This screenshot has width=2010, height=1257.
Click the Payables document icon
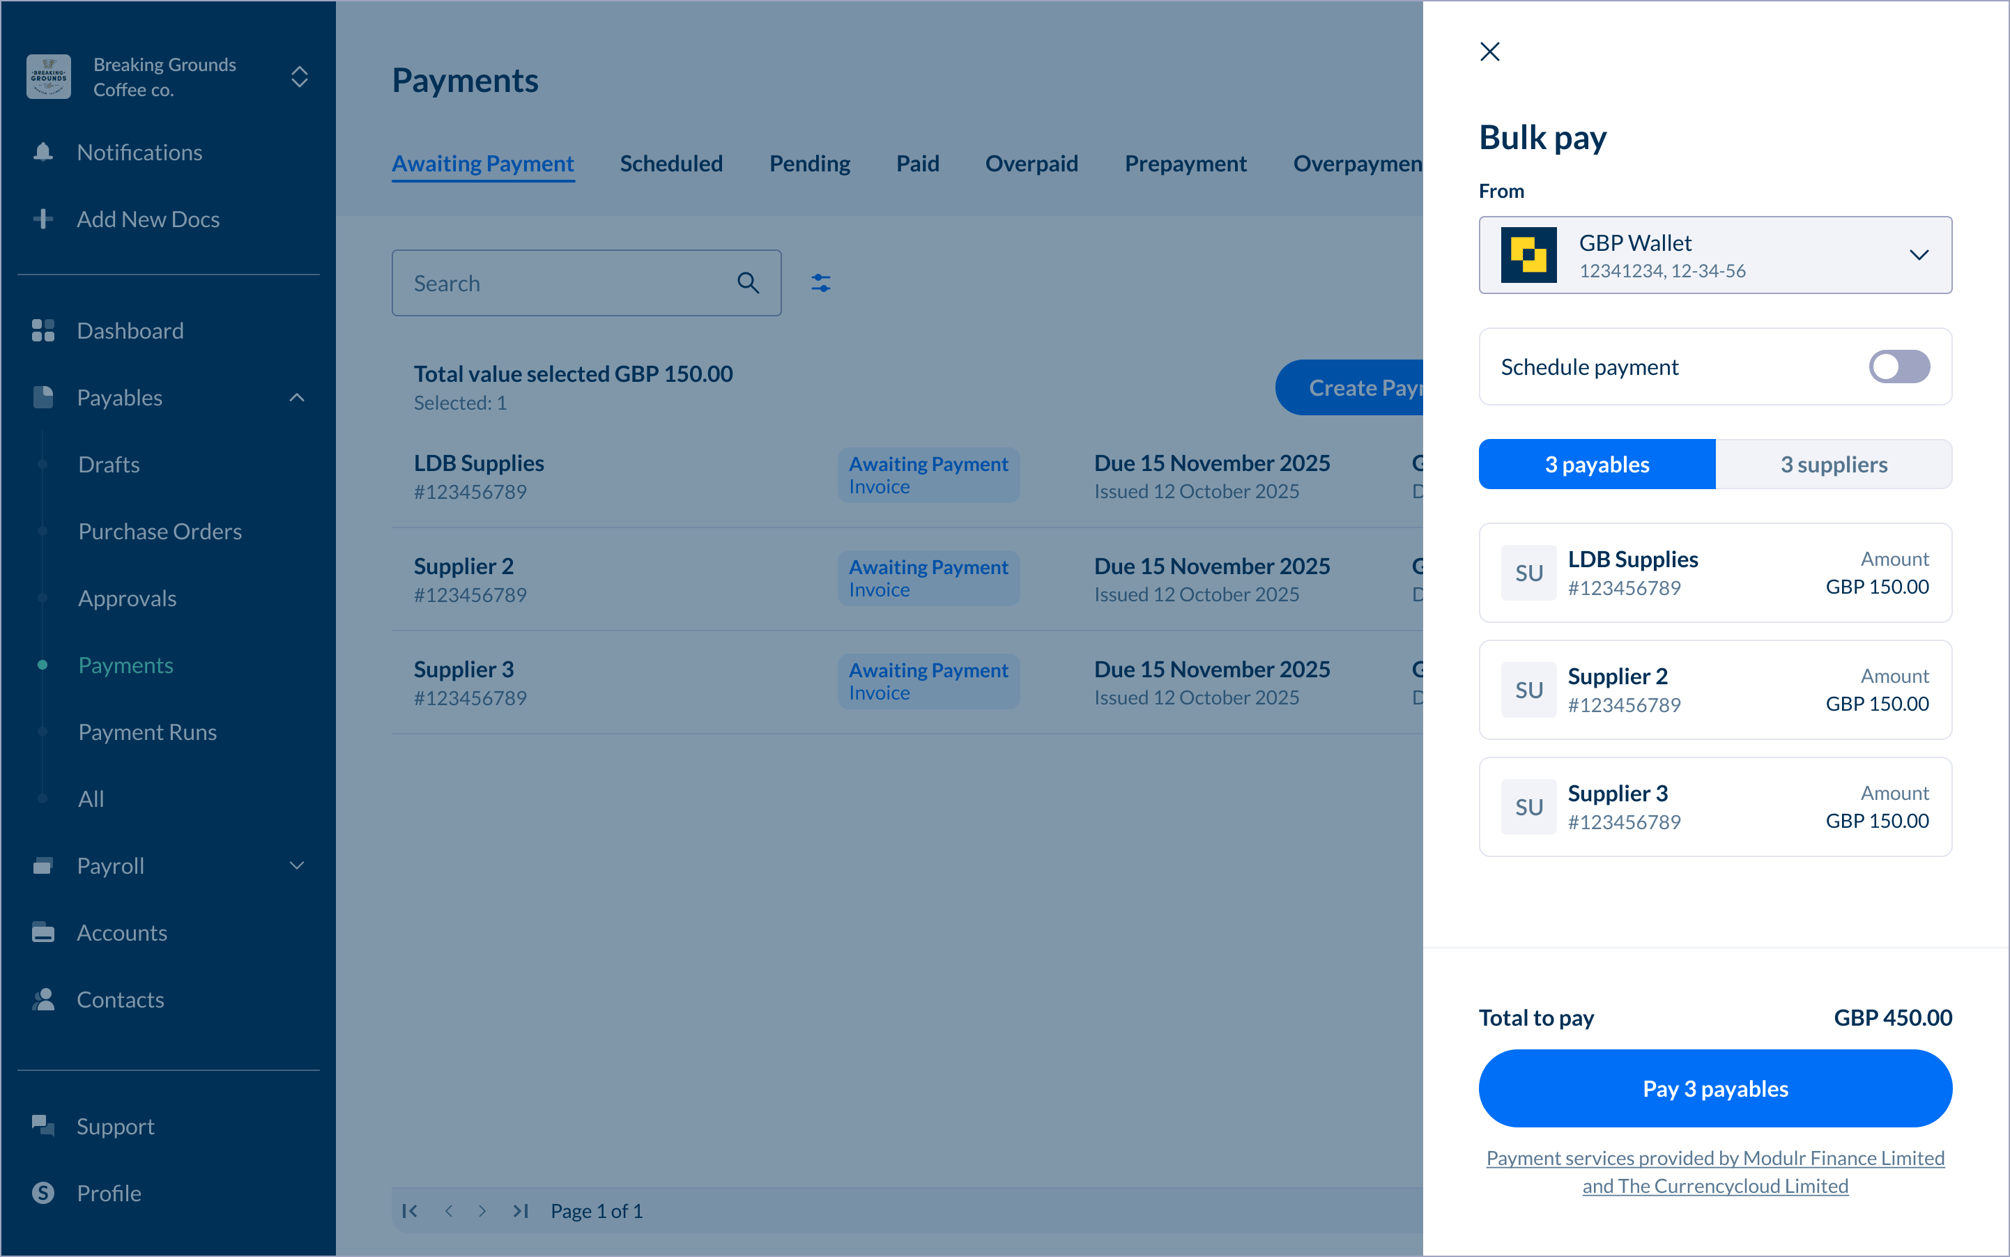(x=43, y=397)
